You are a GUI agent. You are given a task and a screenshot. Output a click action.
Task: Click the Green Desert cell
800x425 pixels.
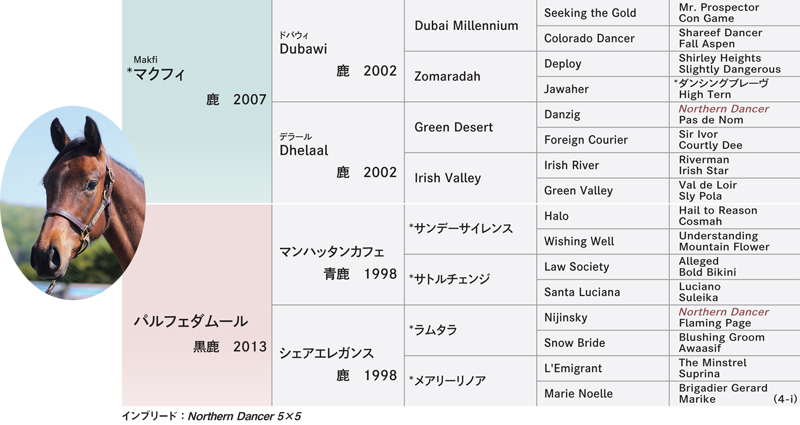click(453, 127)
